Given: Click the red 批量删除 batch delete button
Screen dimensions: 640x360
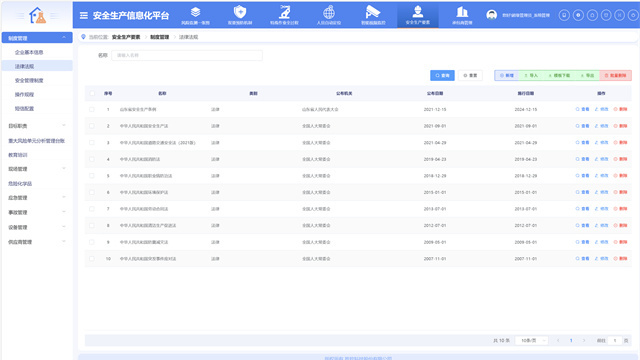Looking at the screenshot, I should (x=616, y=76).
